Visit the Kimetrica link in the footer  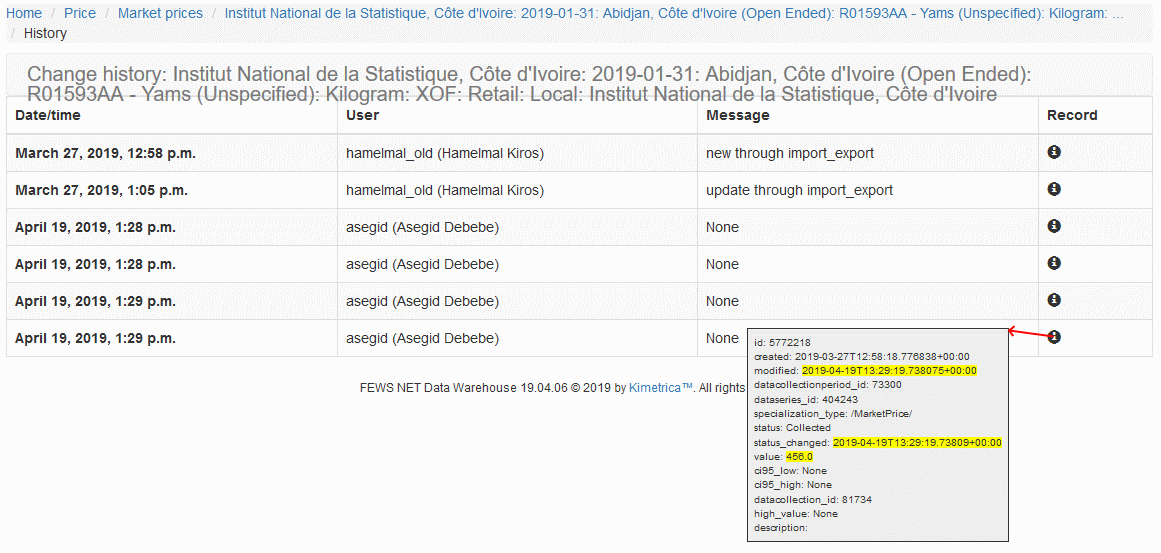tap(660, 387)
